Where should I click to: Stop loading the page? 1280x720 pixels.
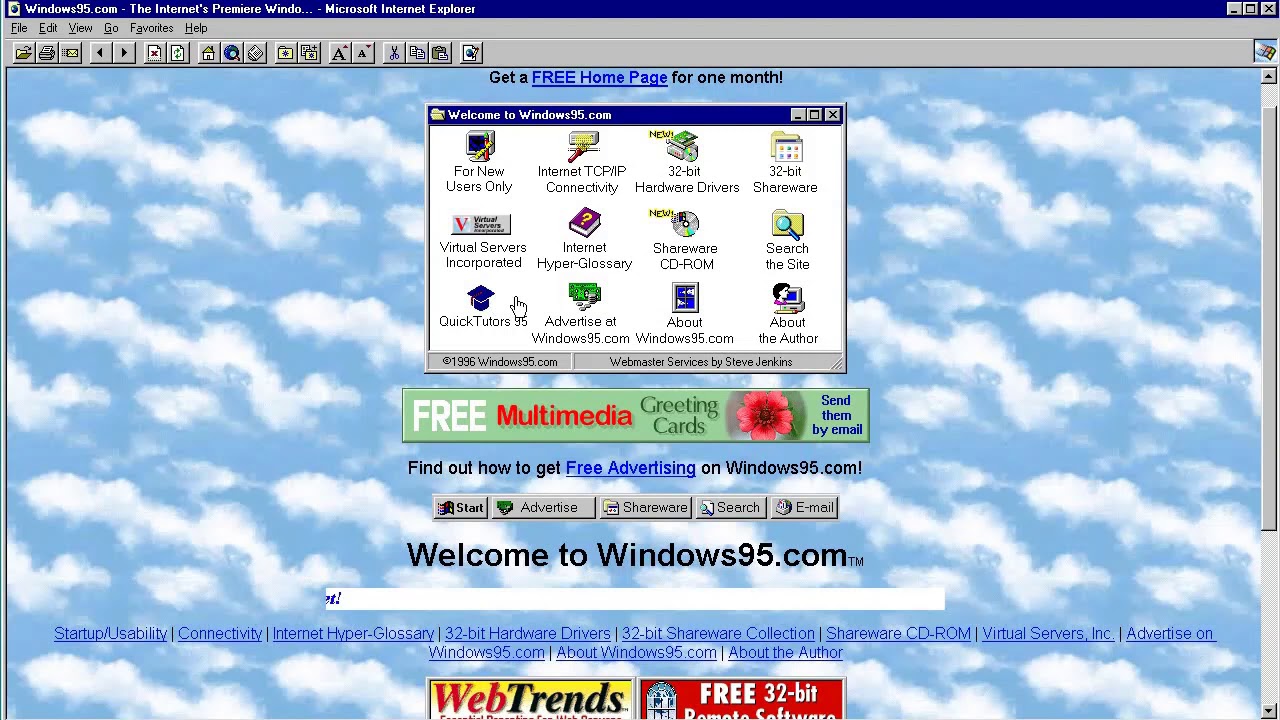point(154,53)
